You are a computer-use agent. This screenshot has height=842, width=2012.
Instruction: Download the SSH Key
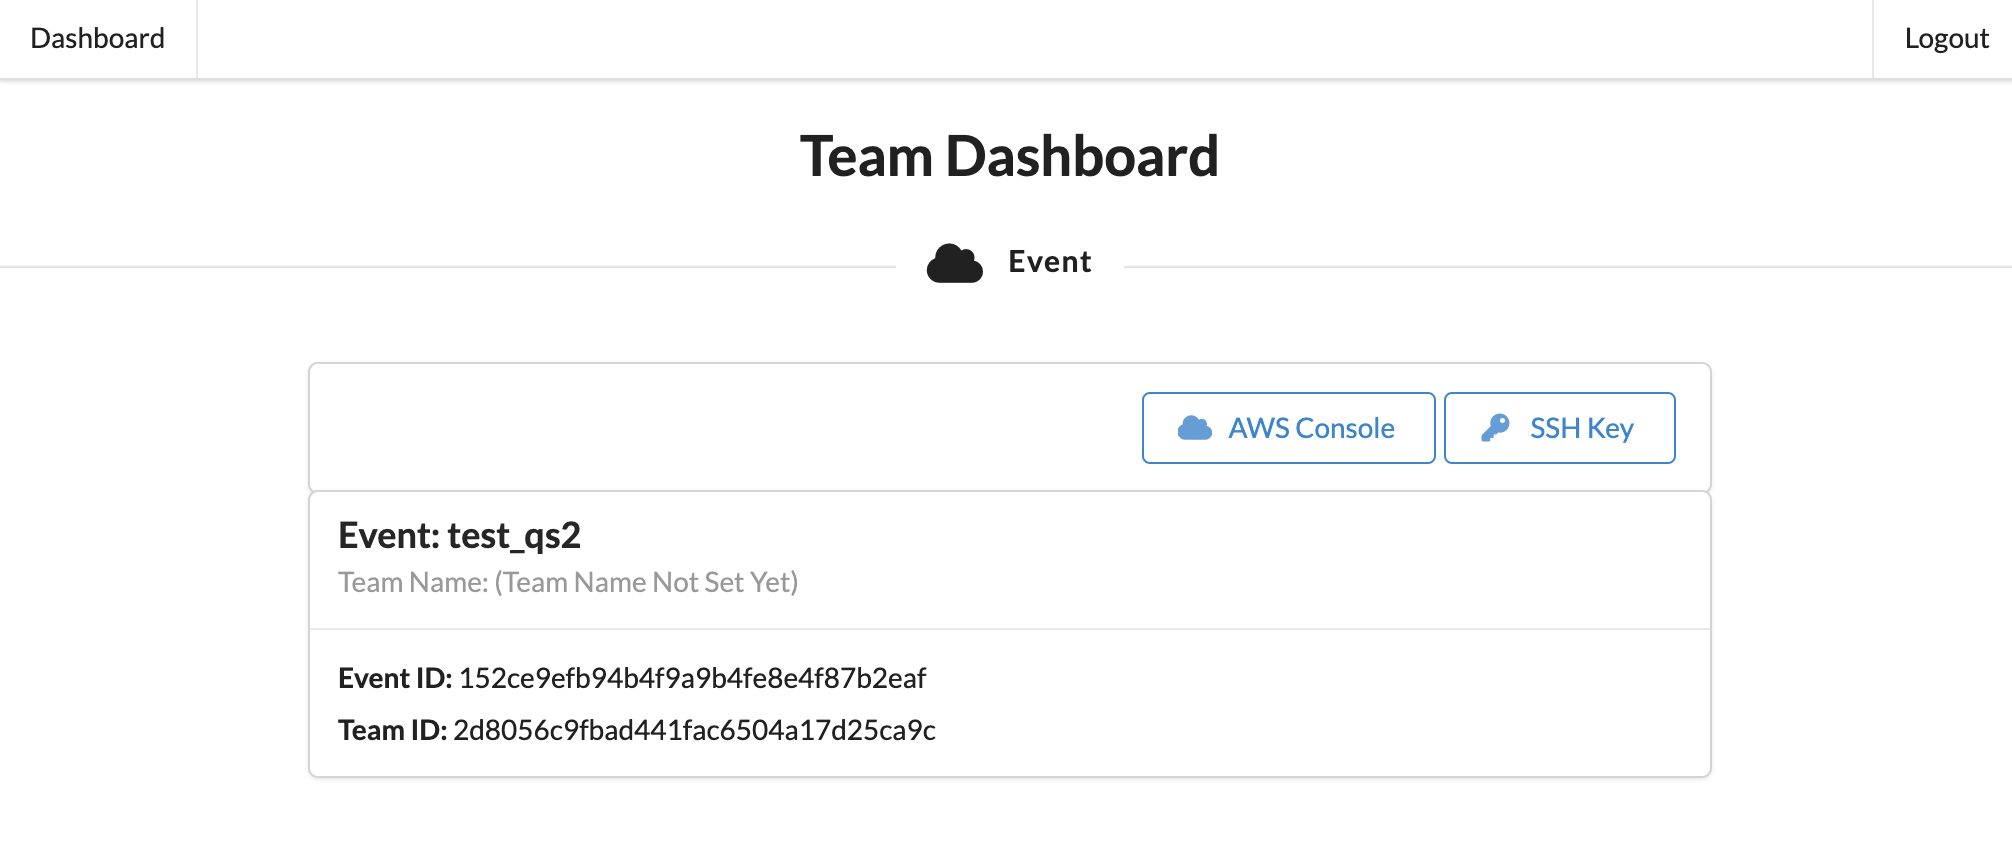tap(1560, 428)
